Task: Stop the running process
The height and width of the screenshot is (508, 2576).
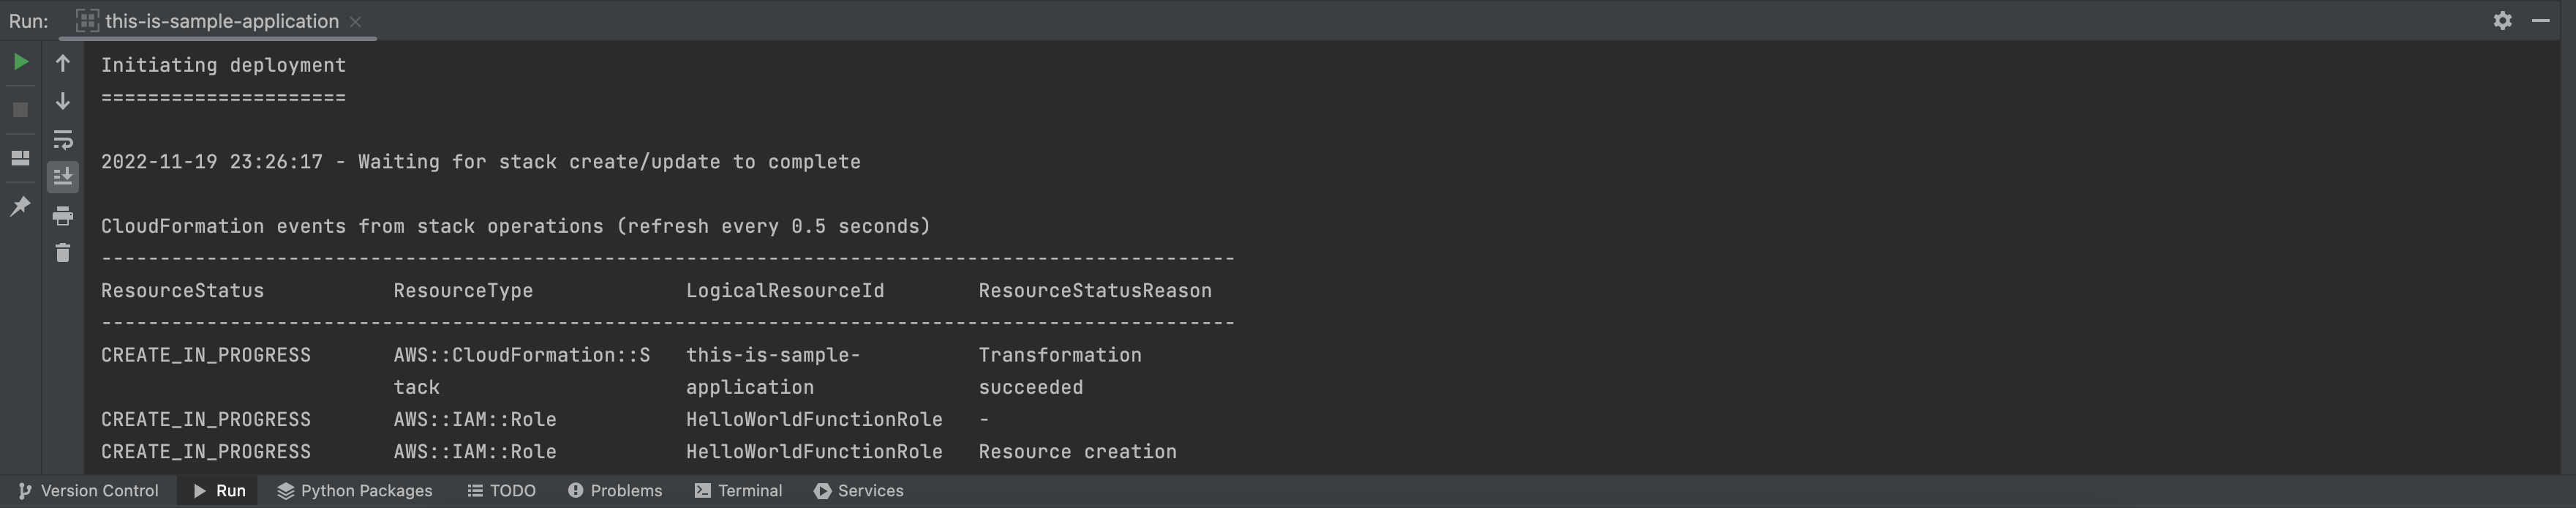Action: 20,110
